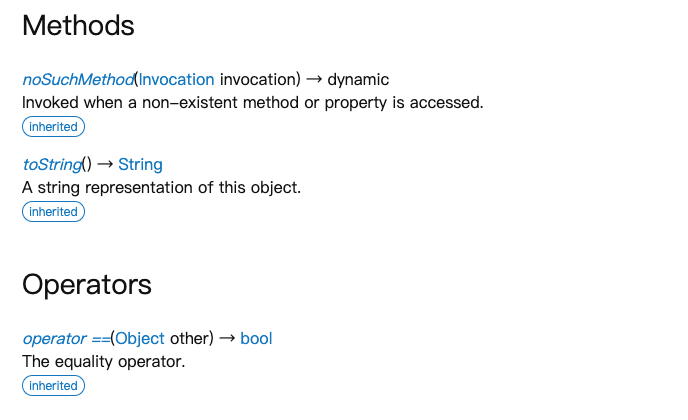Select the Methods section heading
Viewport: 688px width, 420px height.
click(x=78, y=25)
